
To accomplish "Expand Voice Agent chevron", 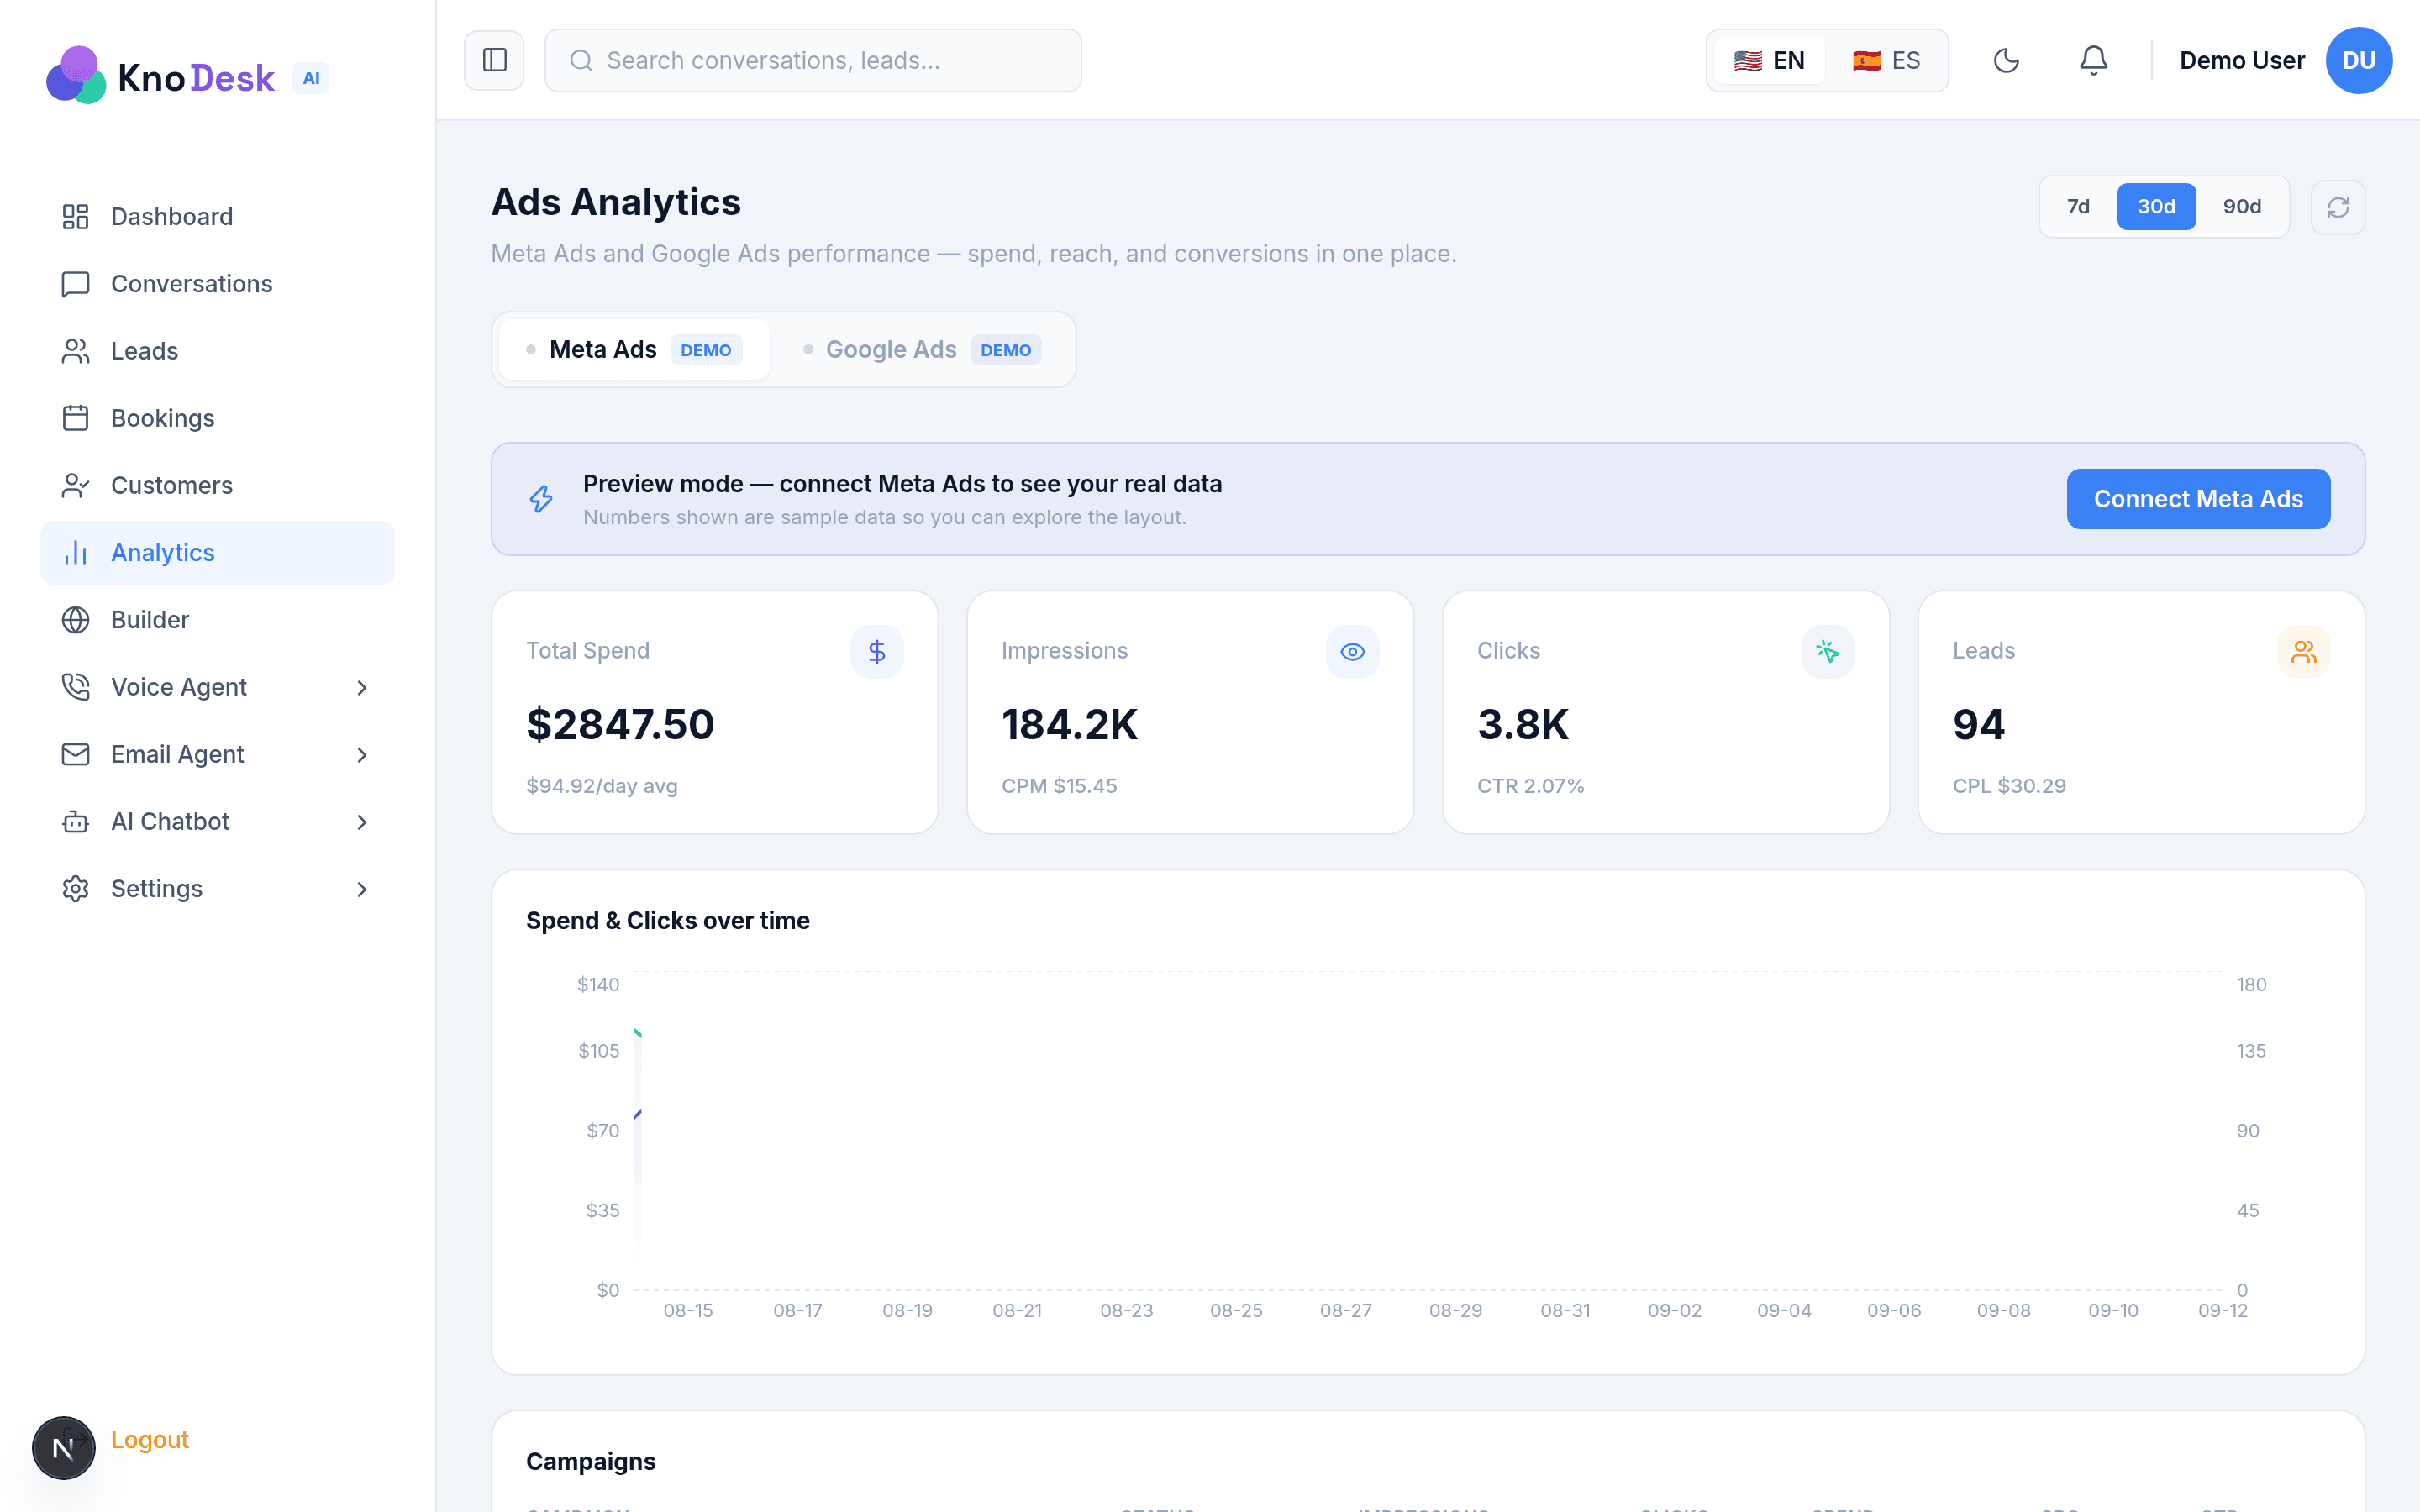I will click(362, 687).
